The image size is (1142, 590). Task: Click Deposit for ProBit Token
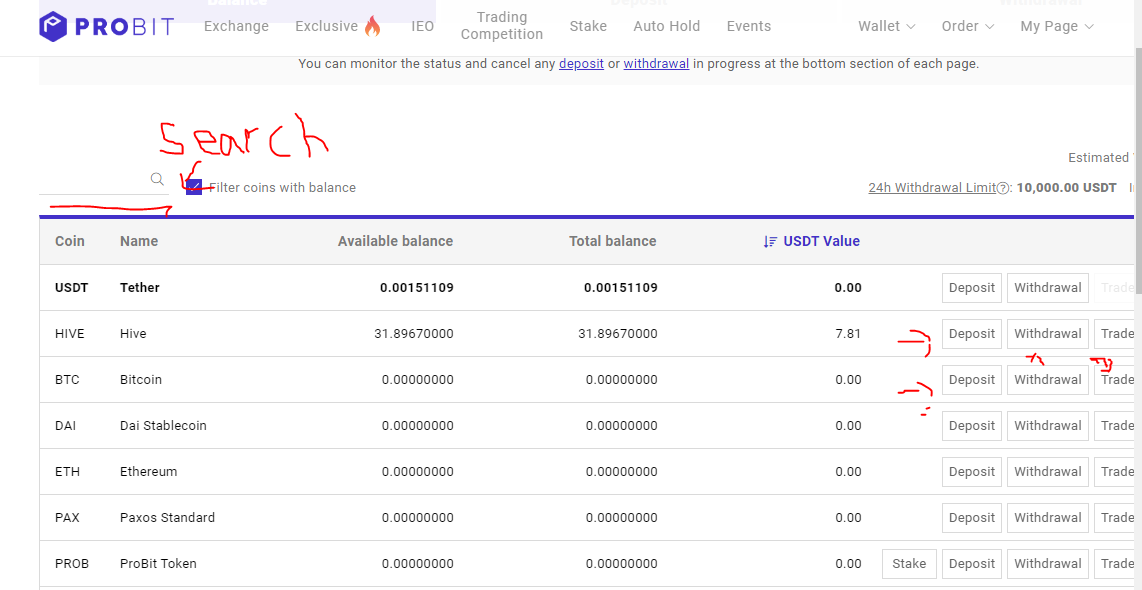click(x=972, y=563)
